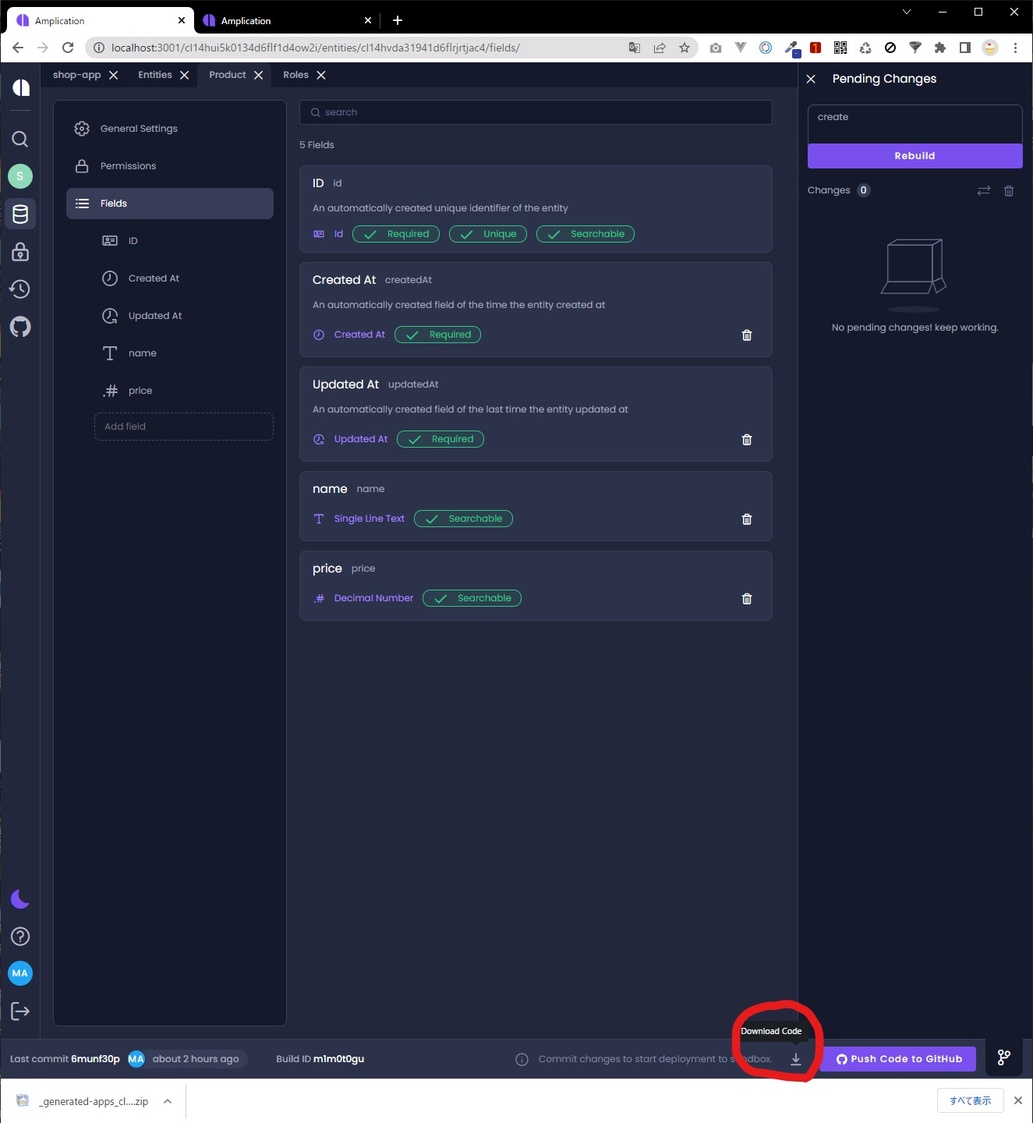Click the logout icon in the sidebar

pyautogui.click(x=20, y=1011)
